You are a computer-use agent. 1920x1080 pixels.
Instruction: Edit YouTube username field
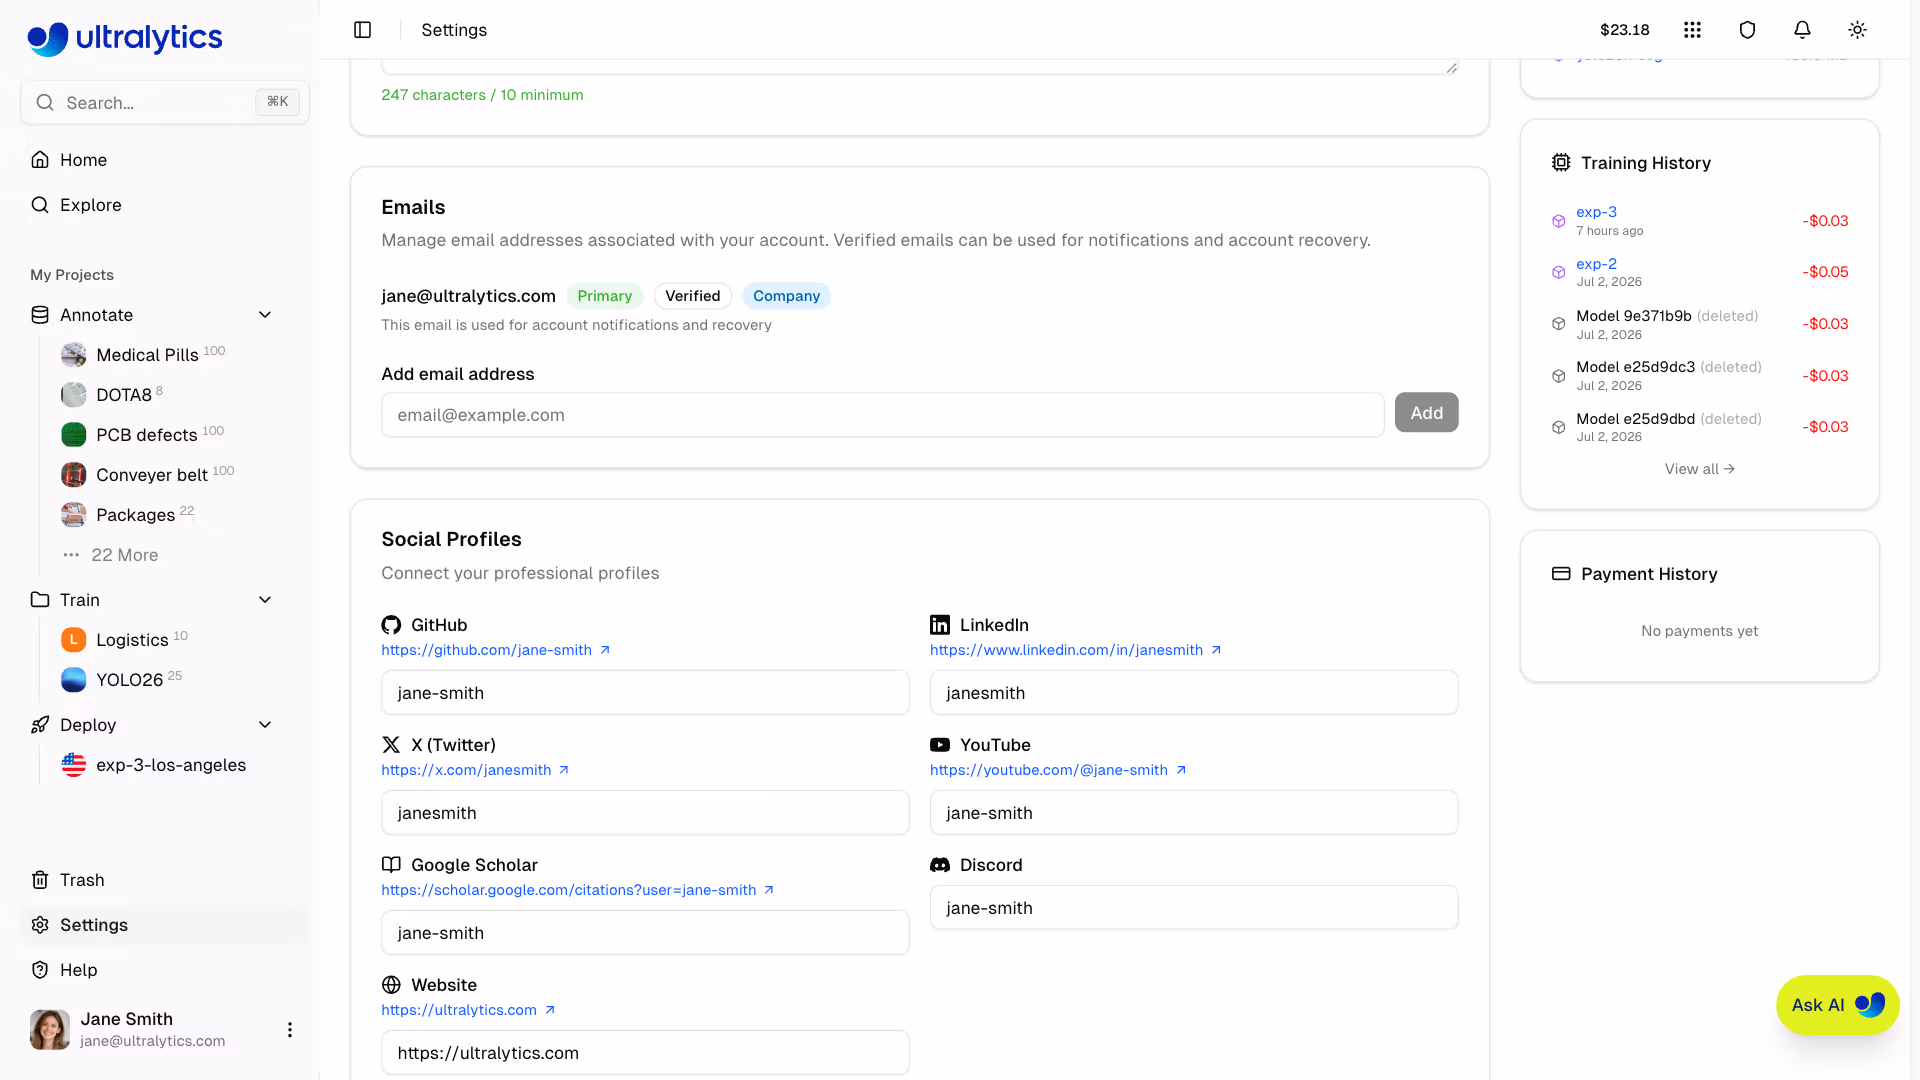point(1194,813)
